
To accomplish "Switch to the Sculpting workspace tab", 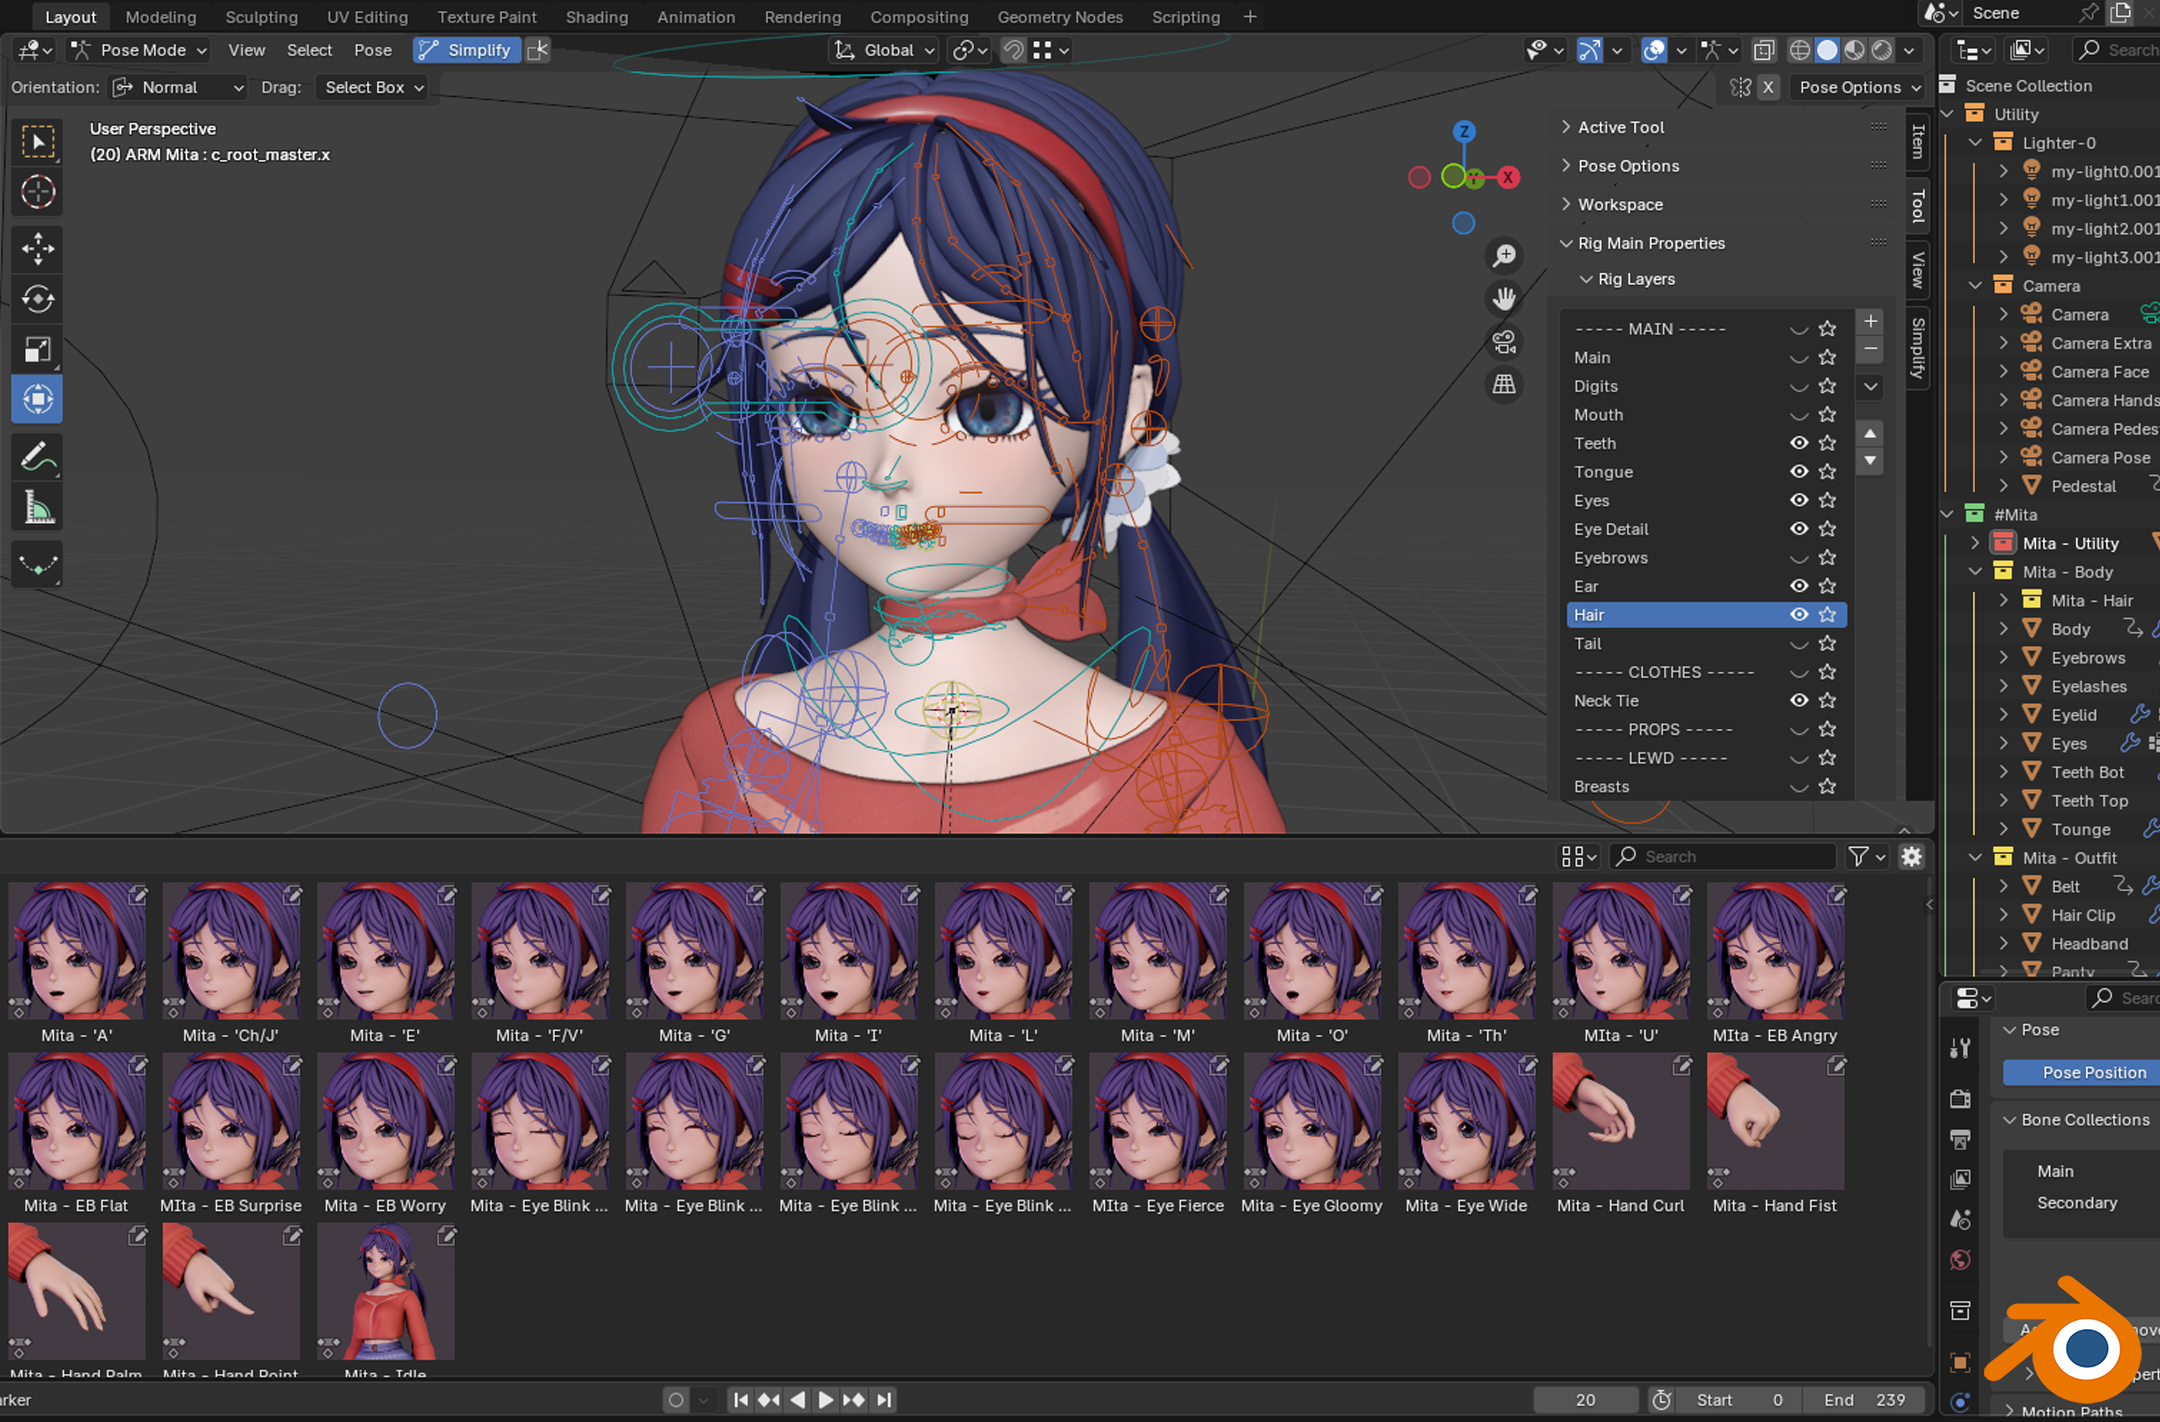I will [261, 17].
